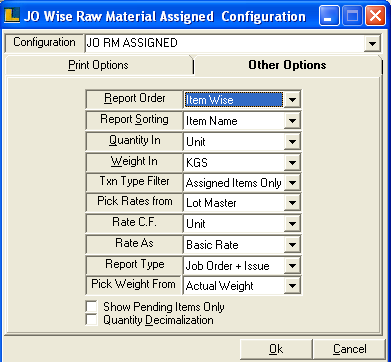Viewport: 391px width, 362px height.
Task: Toggle the Quantity Decimalization checkbox
Action: tap(91, 320)
